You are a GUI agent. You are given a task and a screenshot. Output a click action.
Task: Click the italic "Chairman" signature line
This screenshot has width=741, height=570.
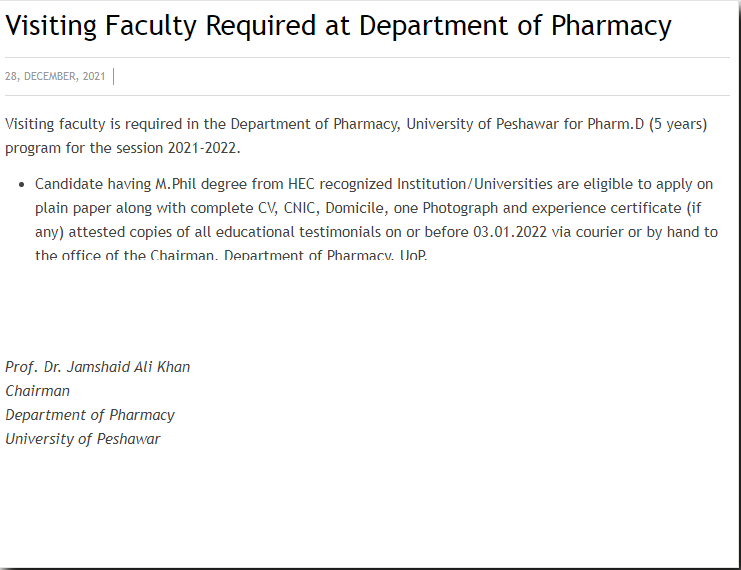37,391
